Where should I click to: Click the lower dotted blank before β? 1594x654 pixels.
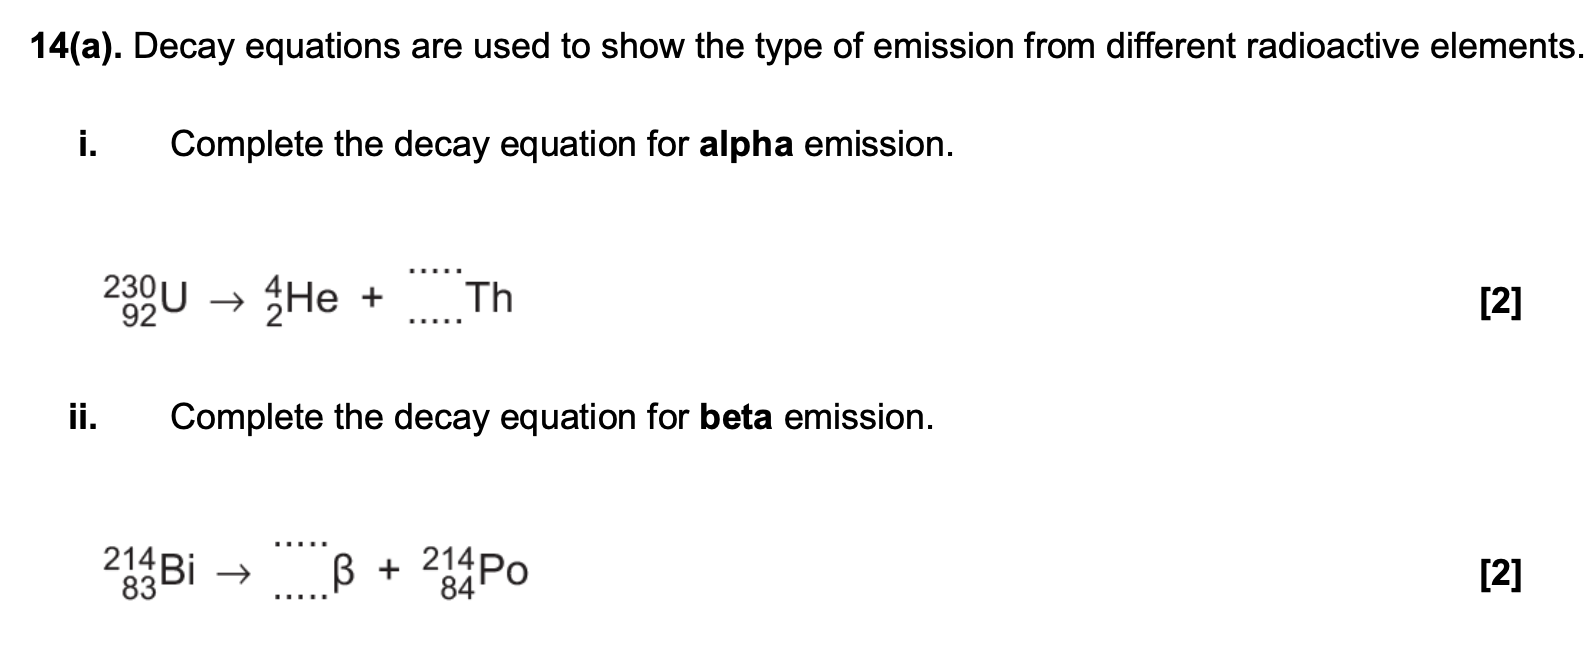click(x=301, y=598)
